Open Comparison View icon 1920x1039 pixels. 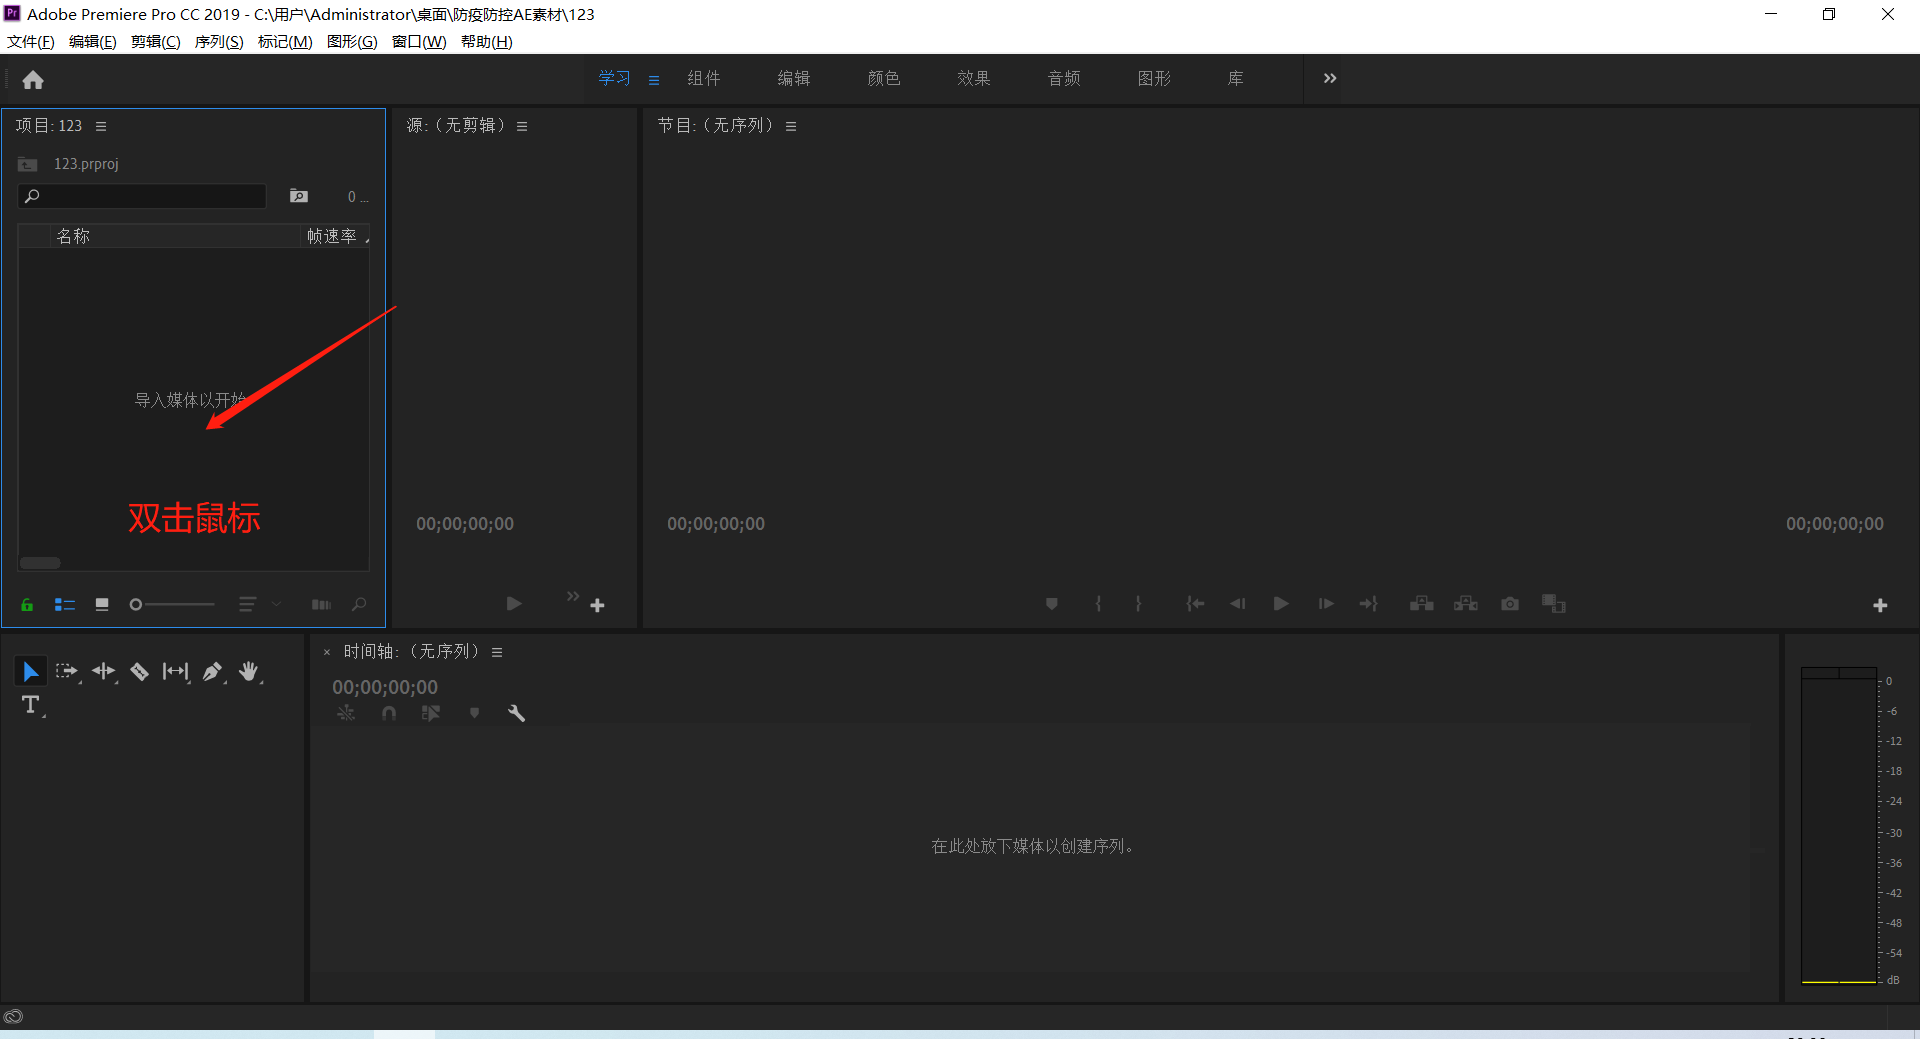coord(1554,604)
